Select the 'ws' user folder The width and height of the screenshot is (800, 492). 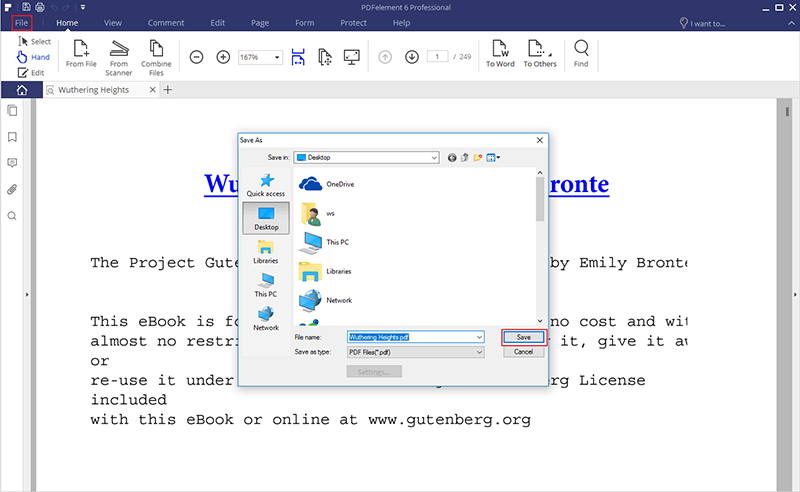[317, 213]
